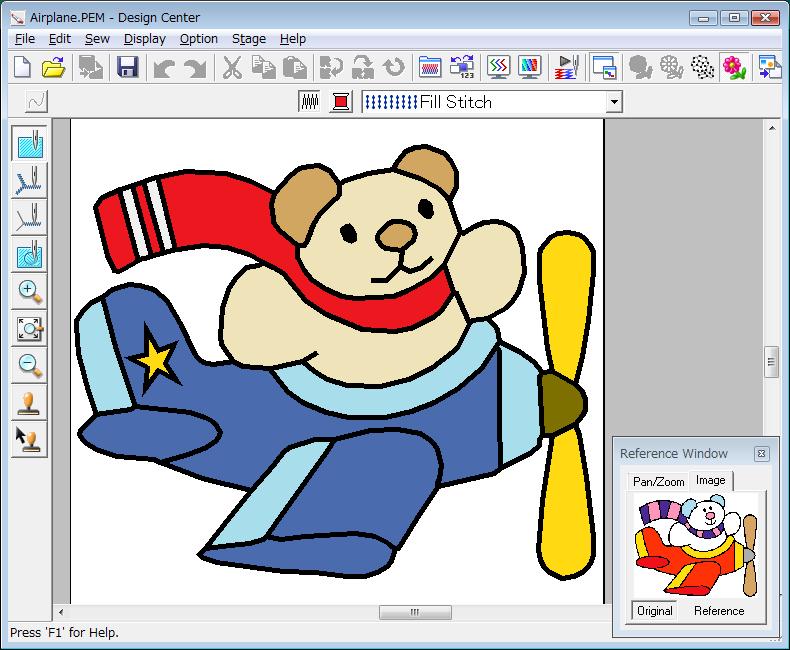Open the Fill Stitch dropdown

point(614,102)
